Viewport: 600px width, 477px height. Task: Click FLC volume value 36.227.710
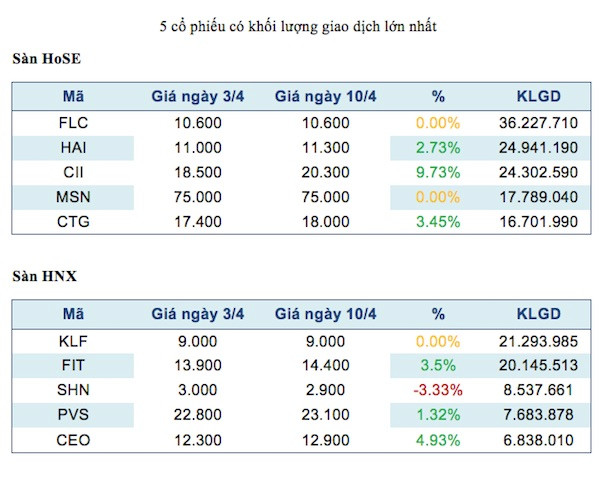click(x=537, y=124)
